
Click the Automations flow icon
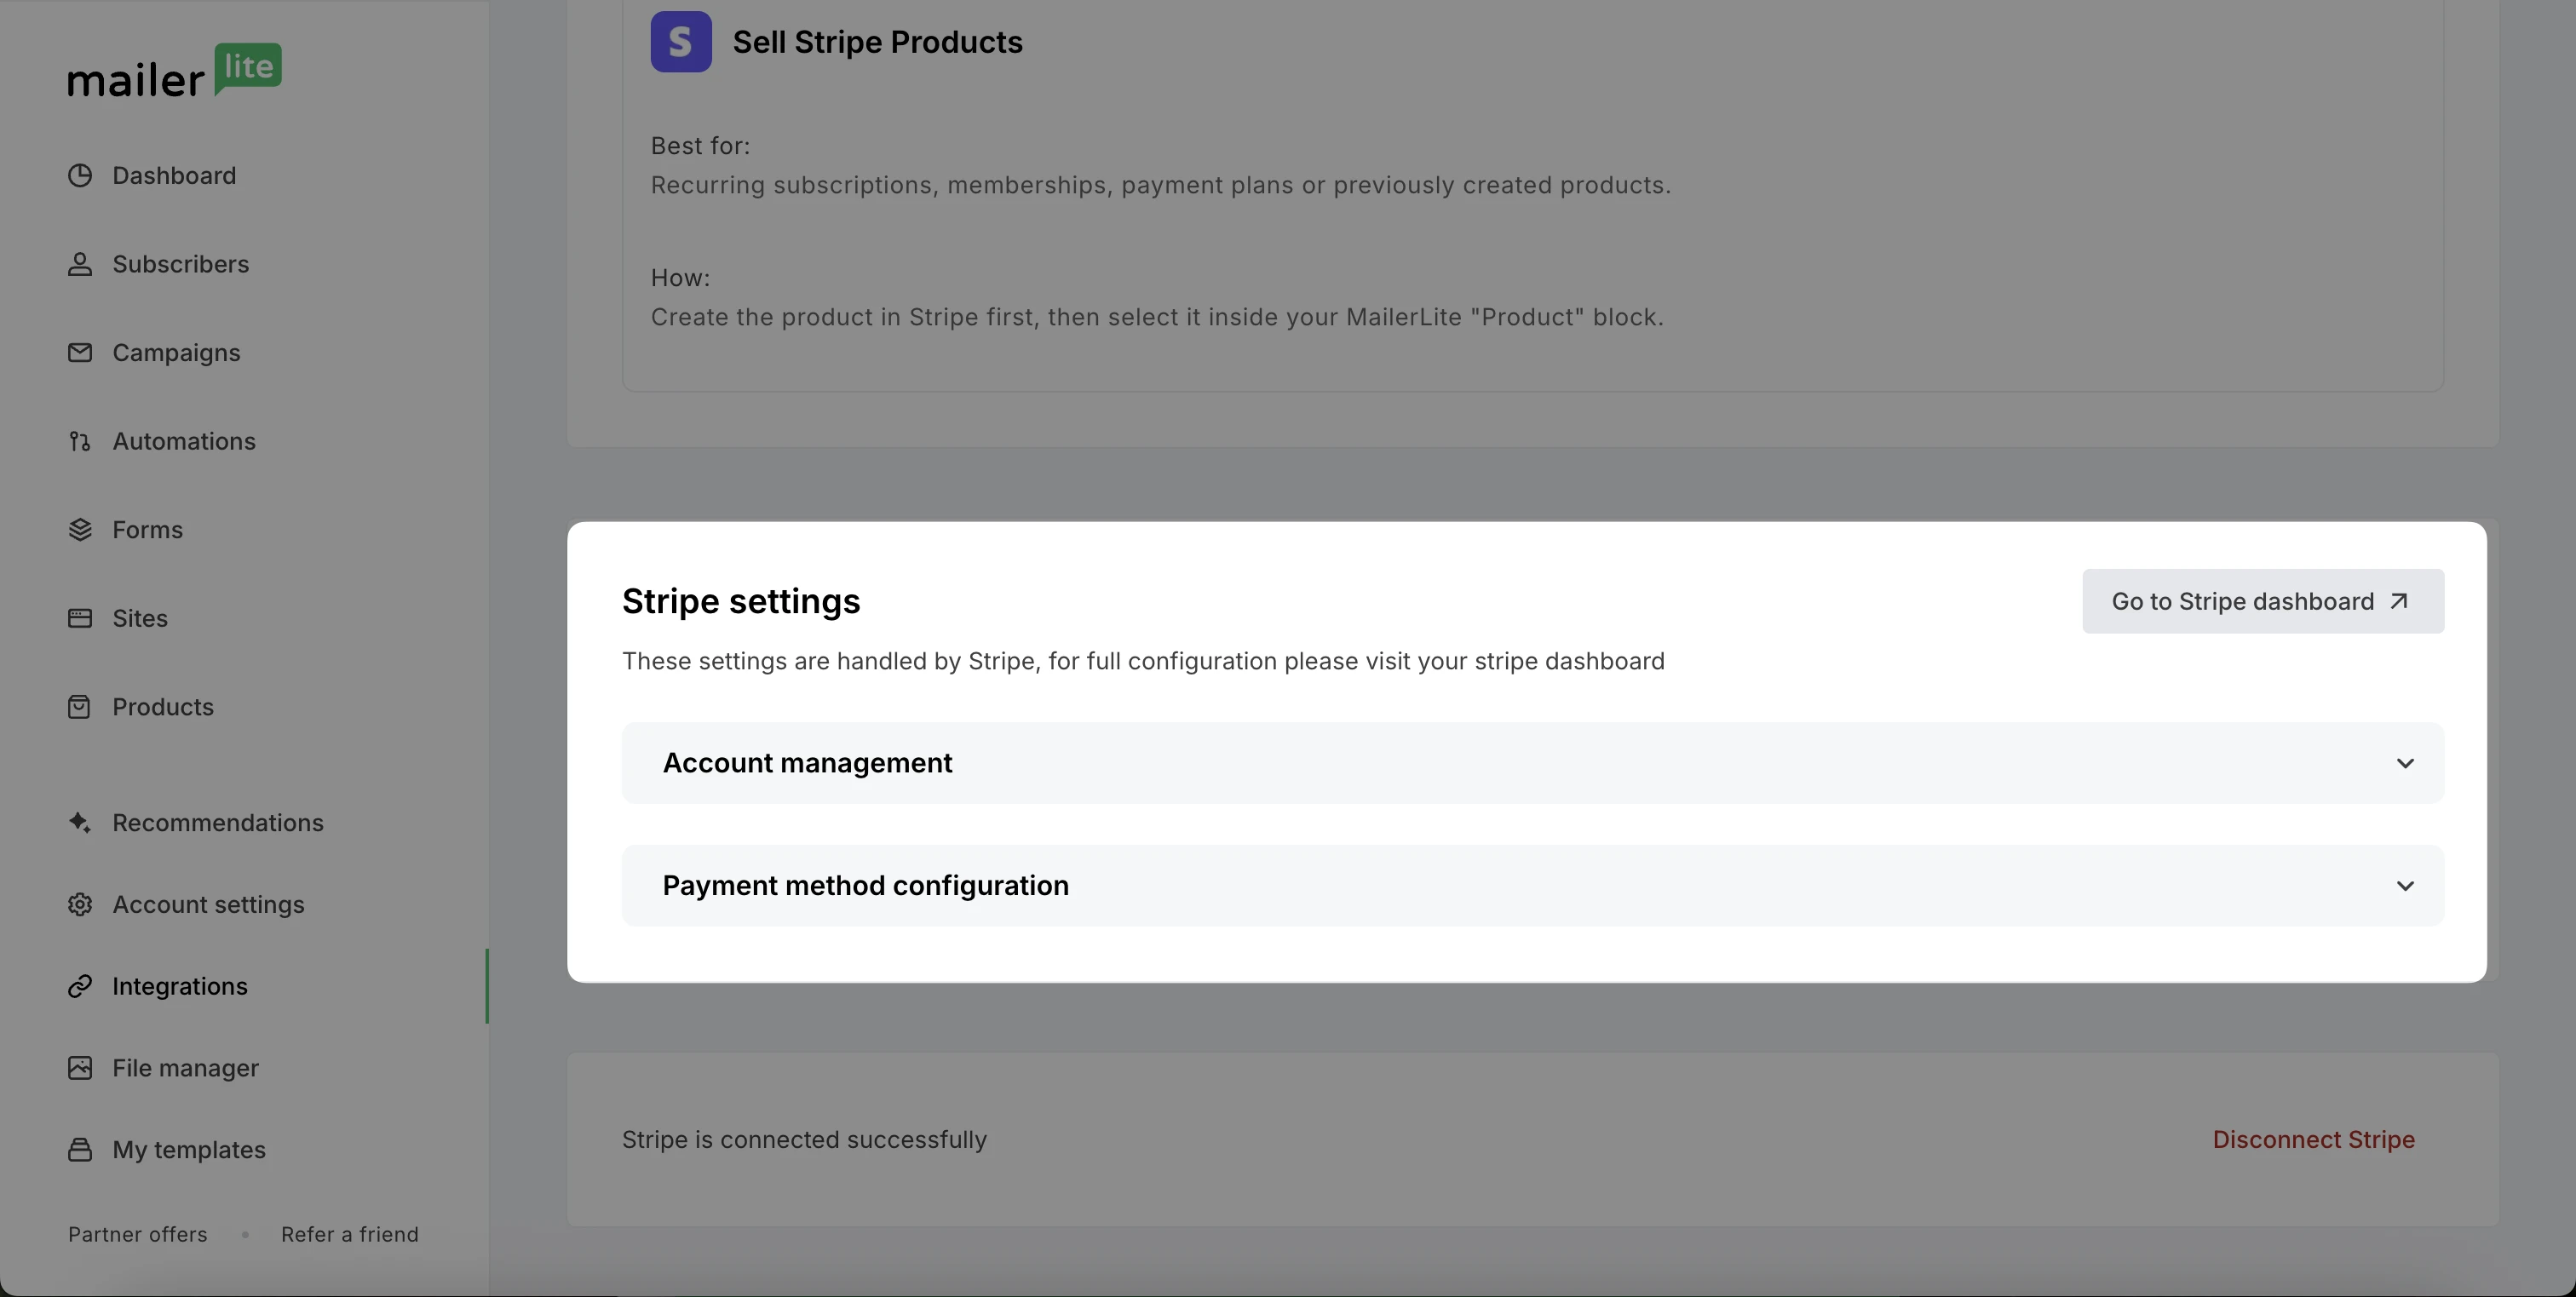[80, 441]
